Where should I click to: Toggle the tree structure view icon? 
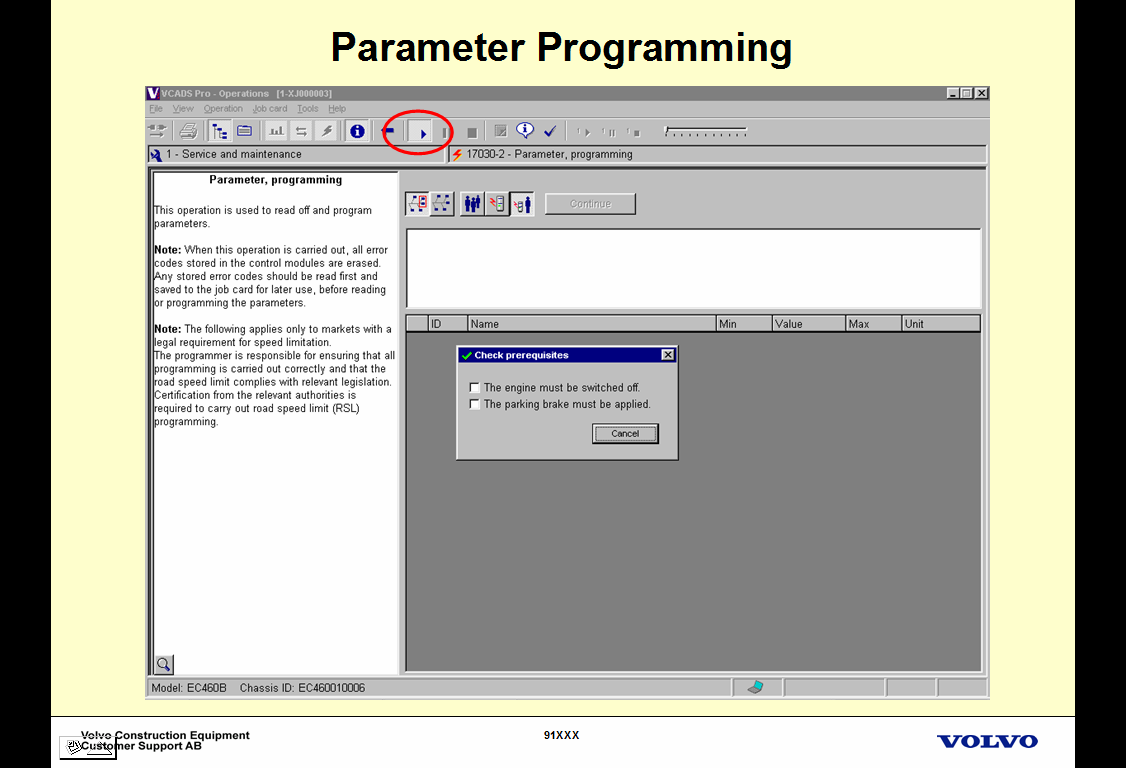click(219, 131)
